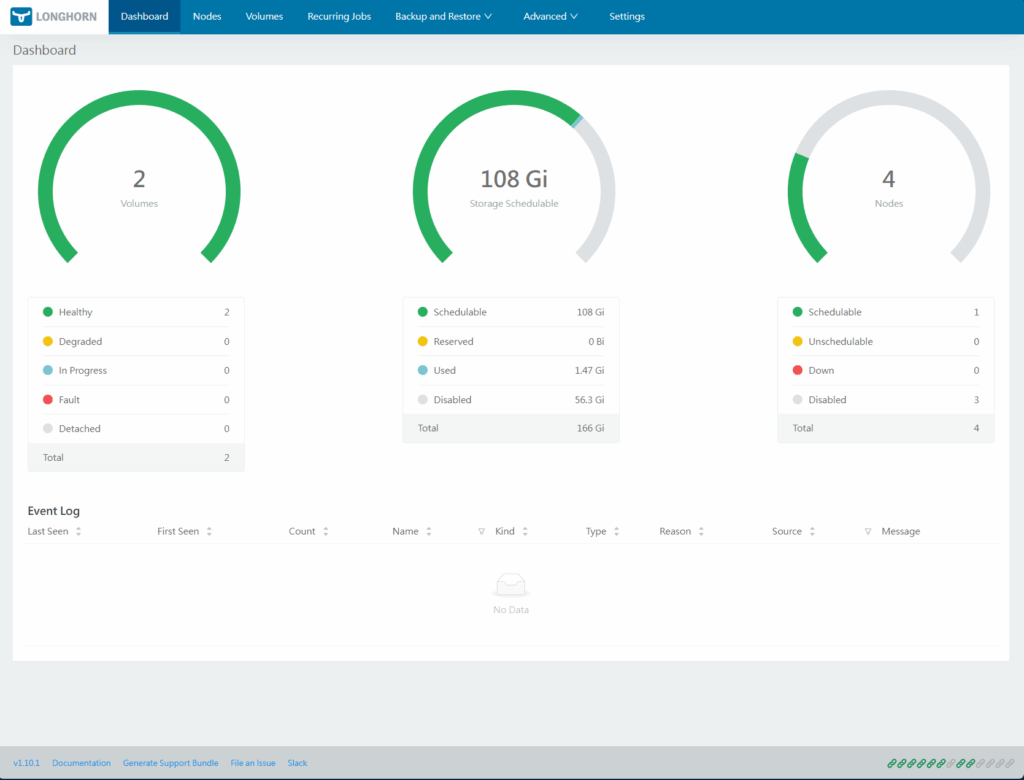This screenshot has width=1024, height=780.
Task: Click the green Volumes gauge arc
Action: [139, 95]
